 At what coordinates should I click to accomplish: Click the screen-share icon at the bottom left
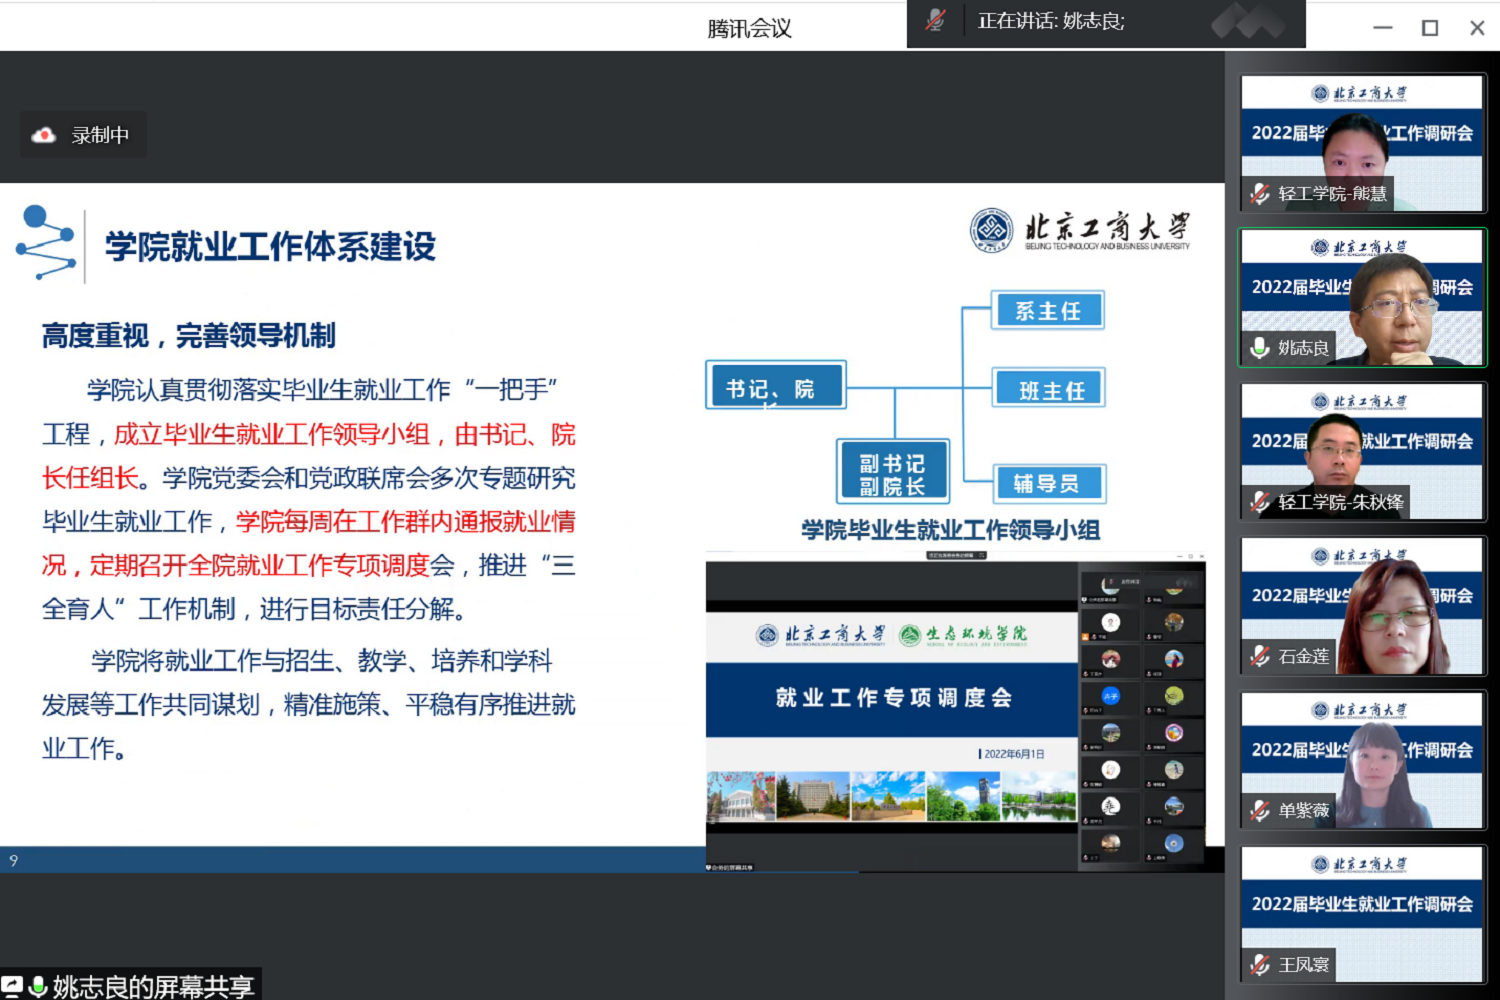tap(12, 987)
